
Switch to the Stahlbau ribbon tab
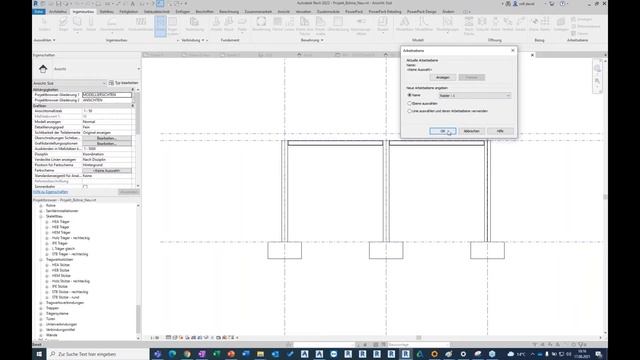coord(107,11)
